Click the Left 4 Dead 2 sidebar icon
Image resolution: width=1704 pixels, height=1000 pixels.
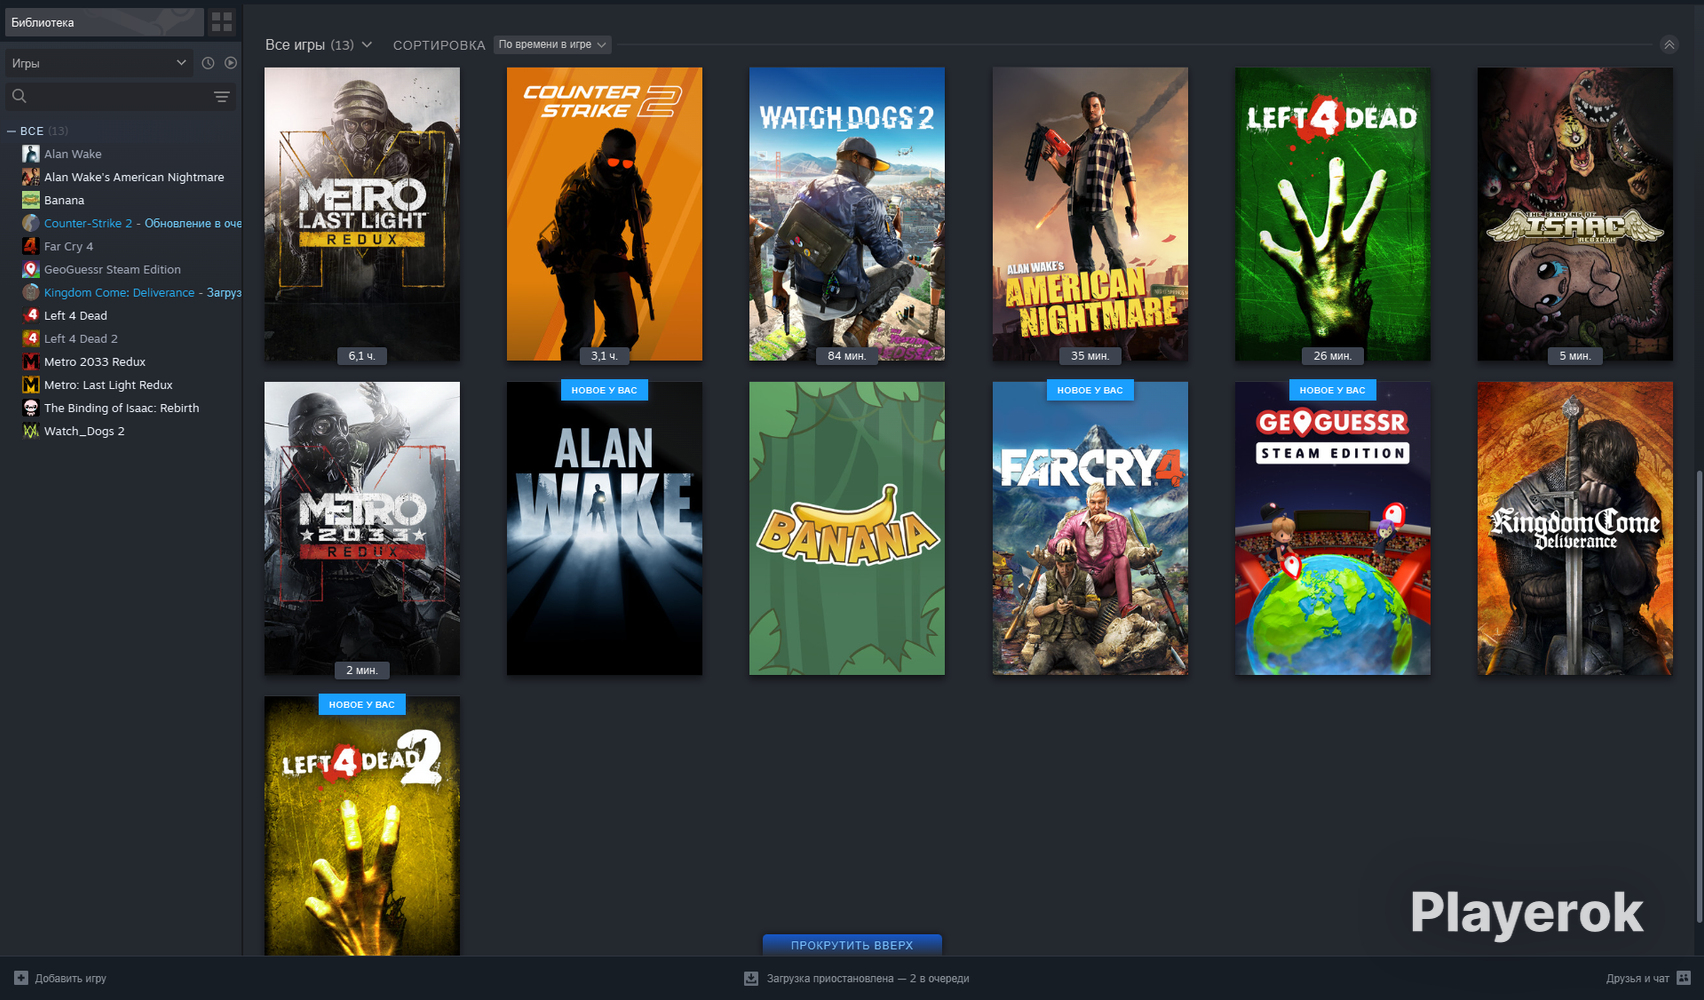(x=31, y=338)
